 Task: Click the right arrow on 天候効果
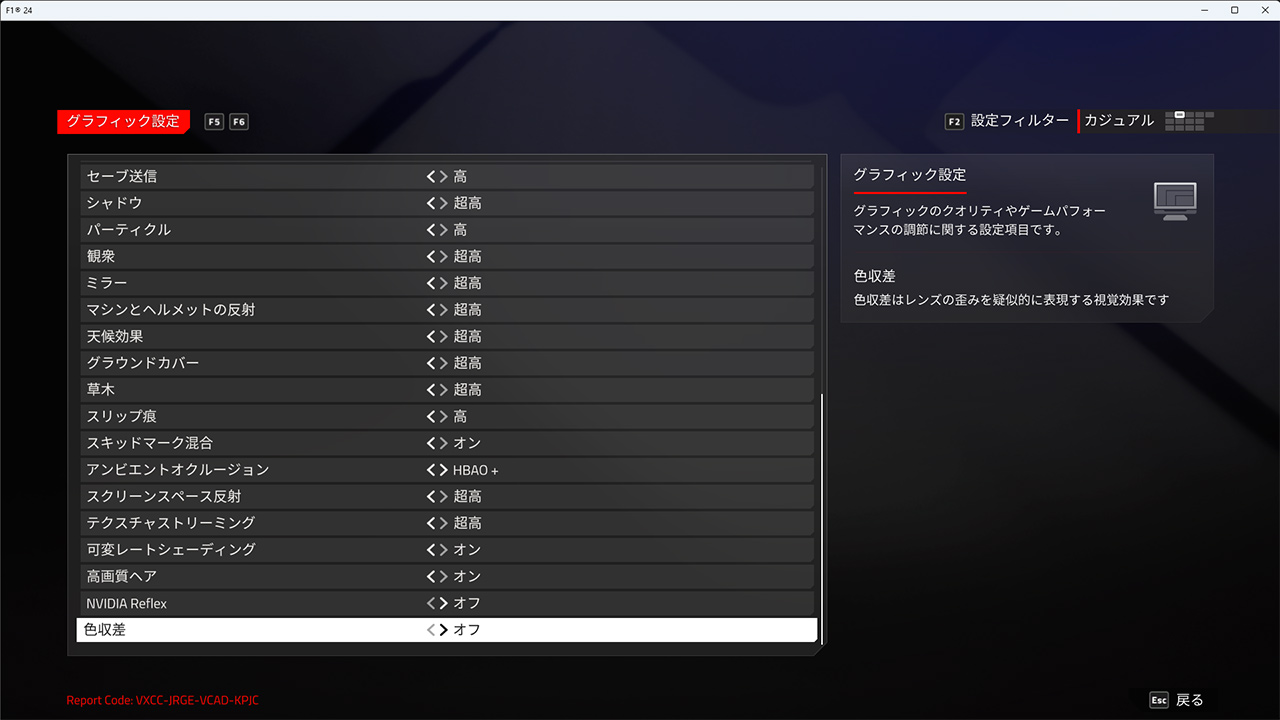pos(443,336)
